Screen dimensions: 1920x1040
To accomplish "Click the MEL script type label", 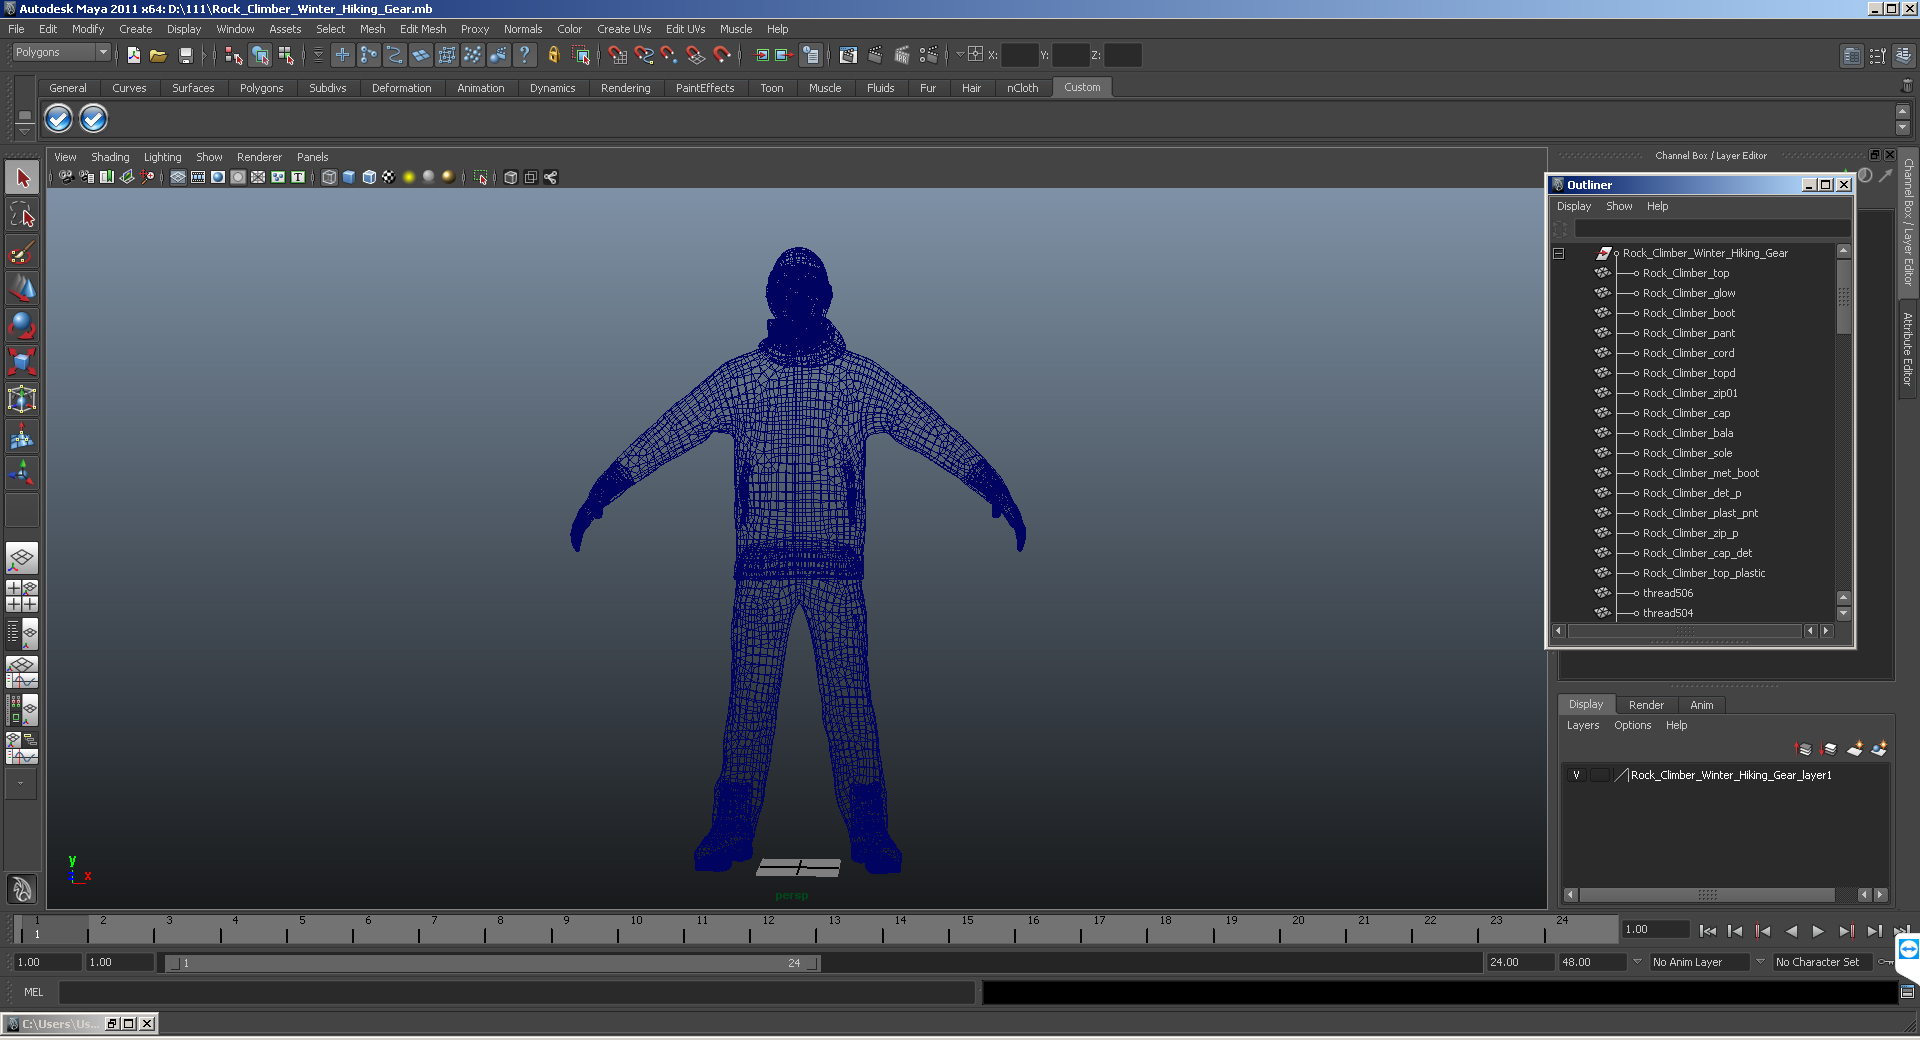I will 34,992.
